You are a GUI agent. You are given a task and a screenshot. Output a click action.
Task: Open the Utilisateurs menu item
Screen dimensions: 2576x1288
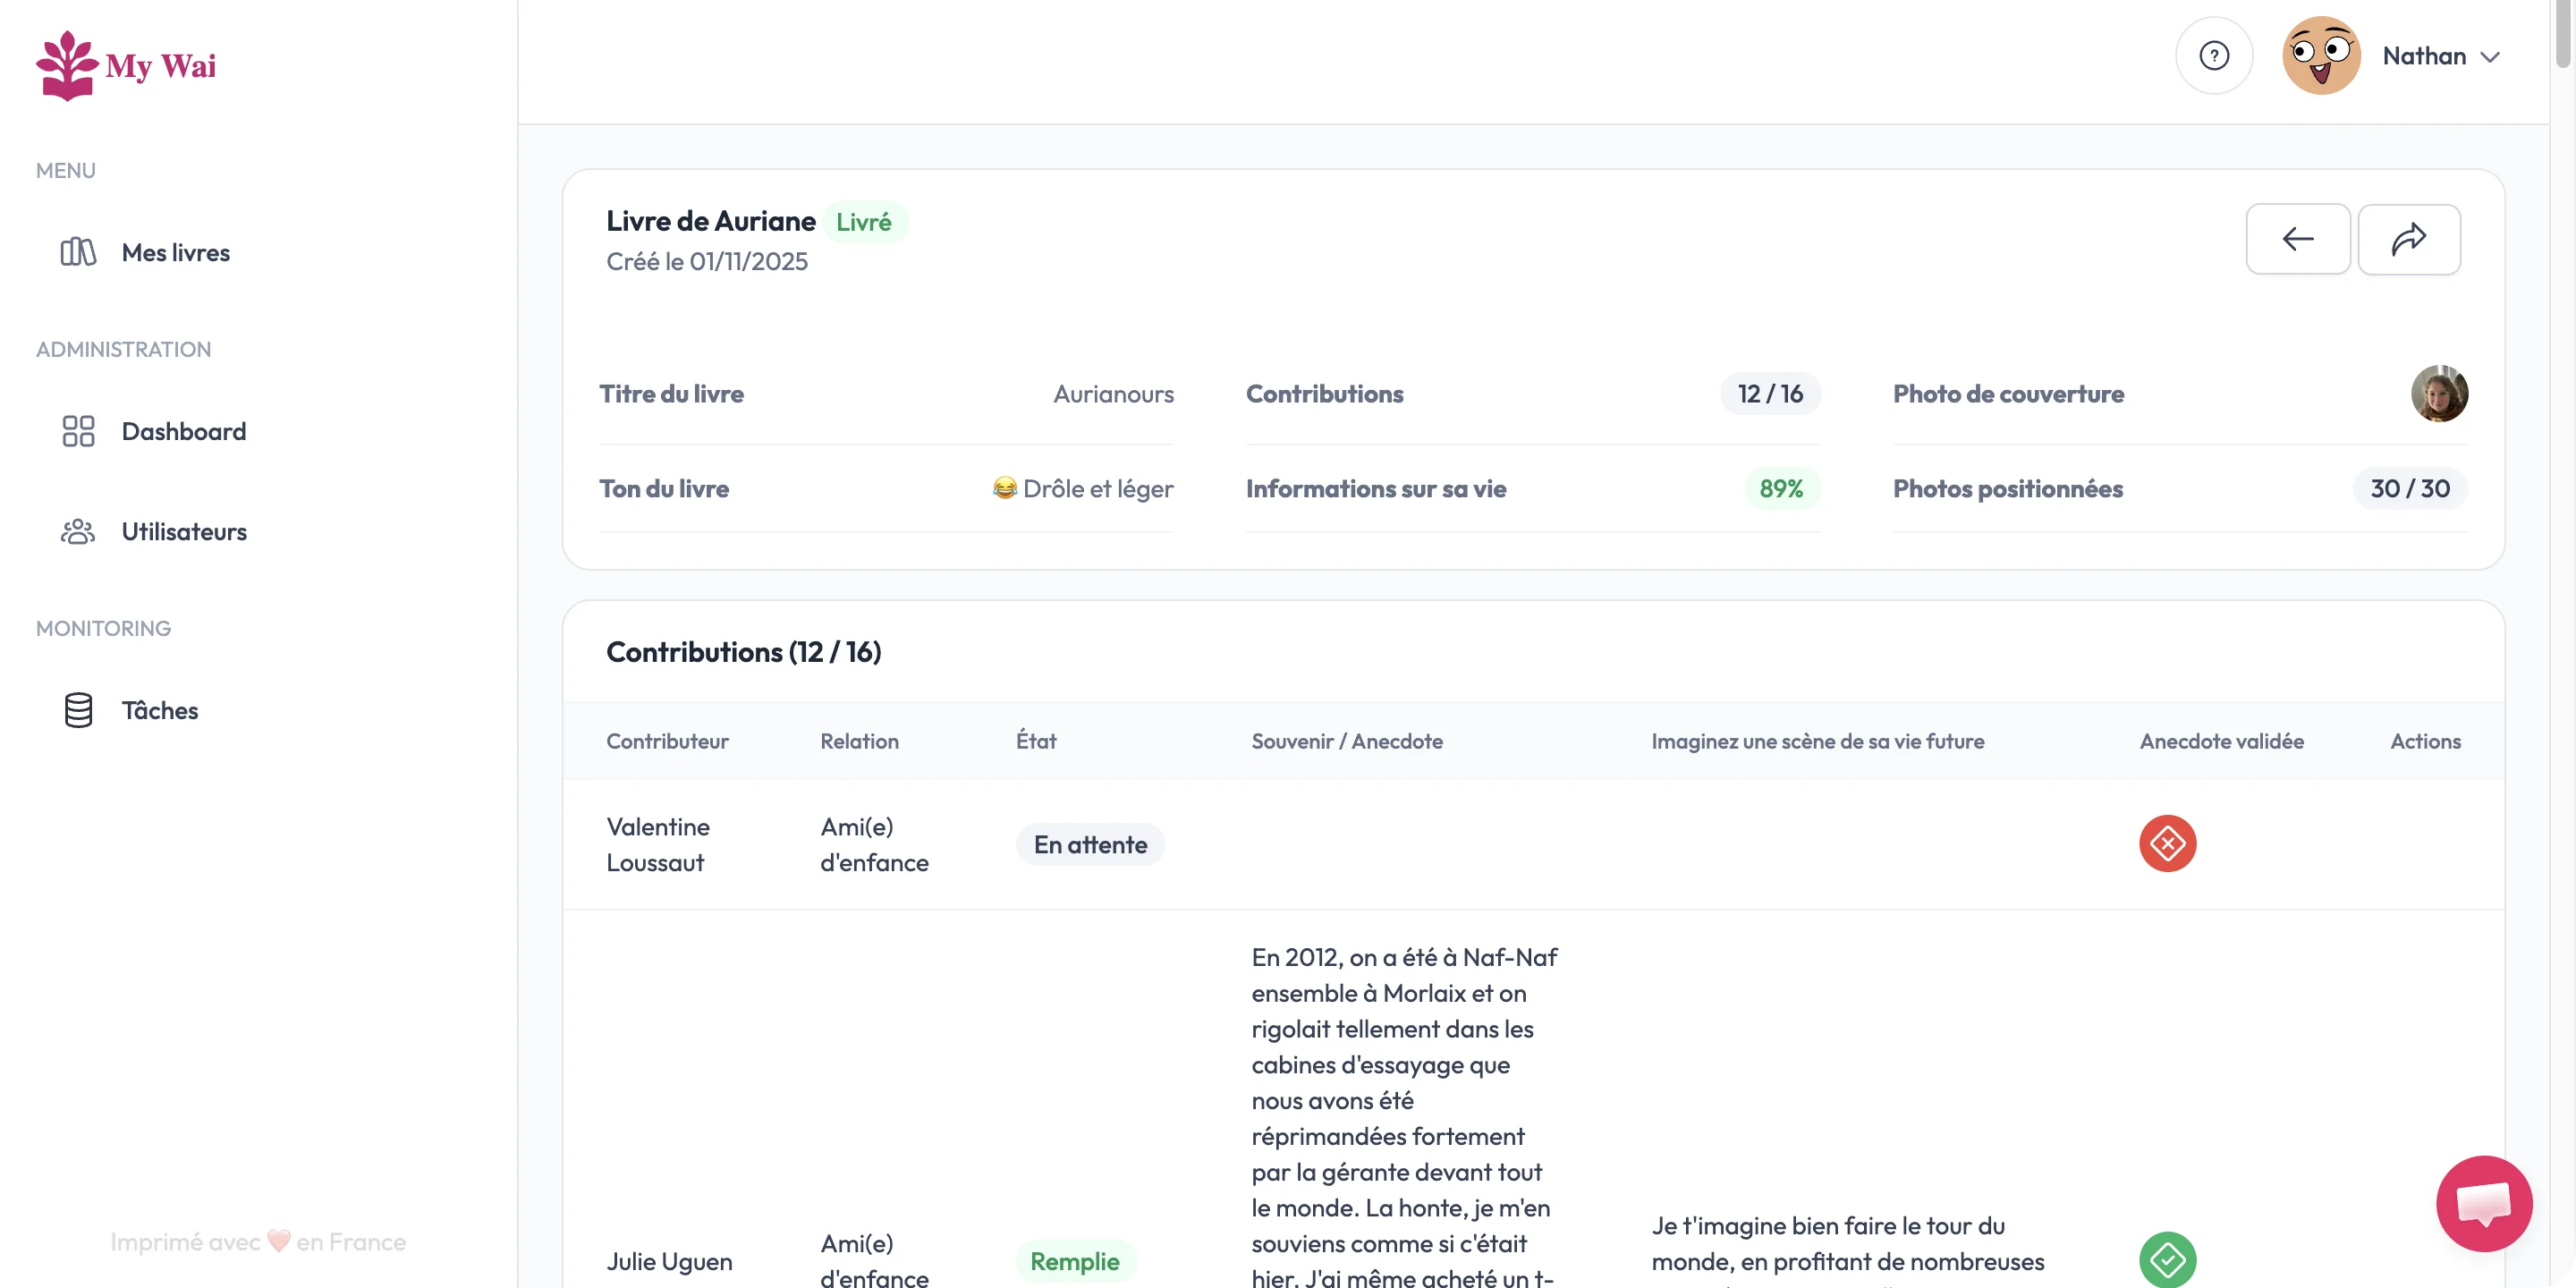click(x=184, y=531)
